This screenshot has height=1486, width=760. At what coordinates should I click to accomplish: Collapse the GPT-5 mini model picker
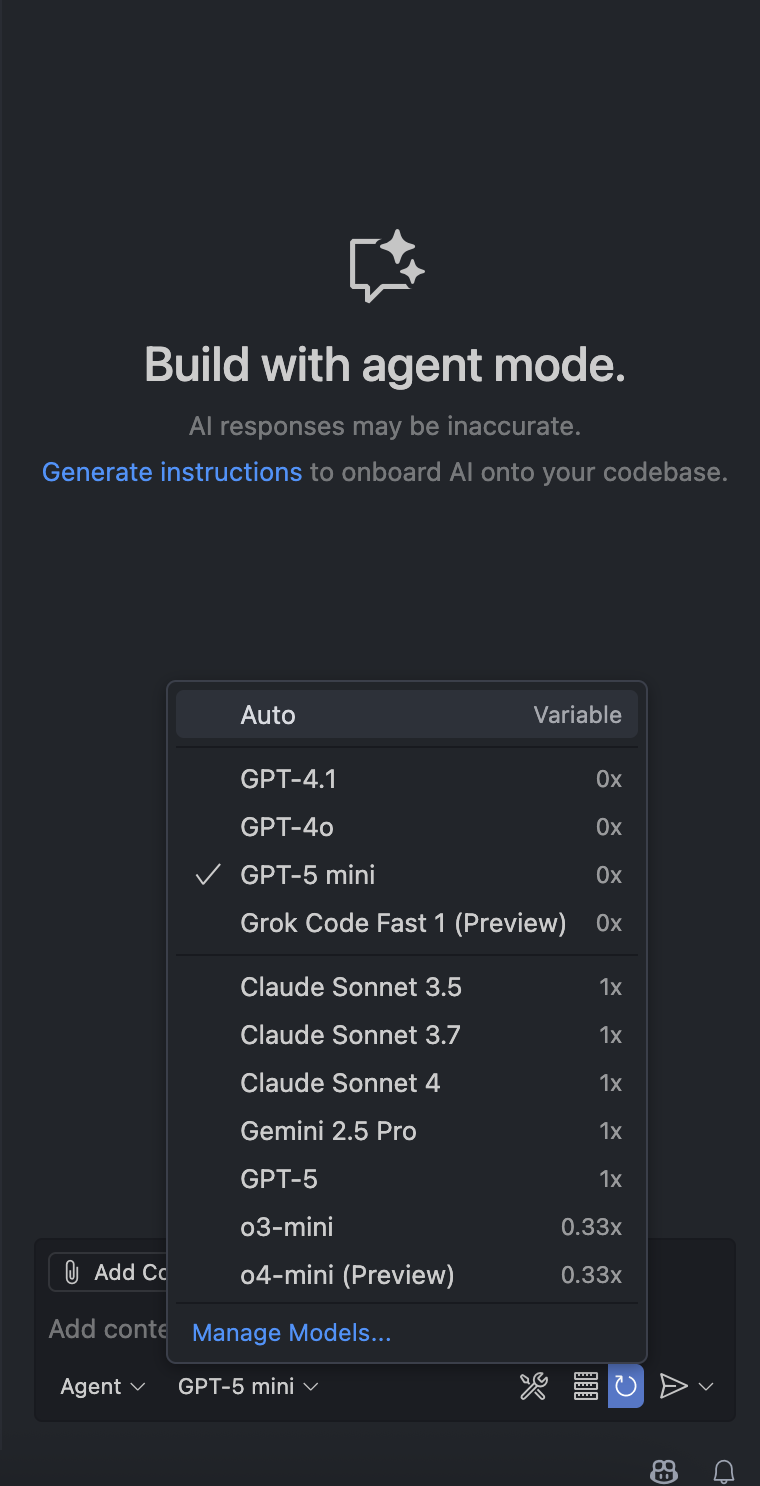(248, 1386)
